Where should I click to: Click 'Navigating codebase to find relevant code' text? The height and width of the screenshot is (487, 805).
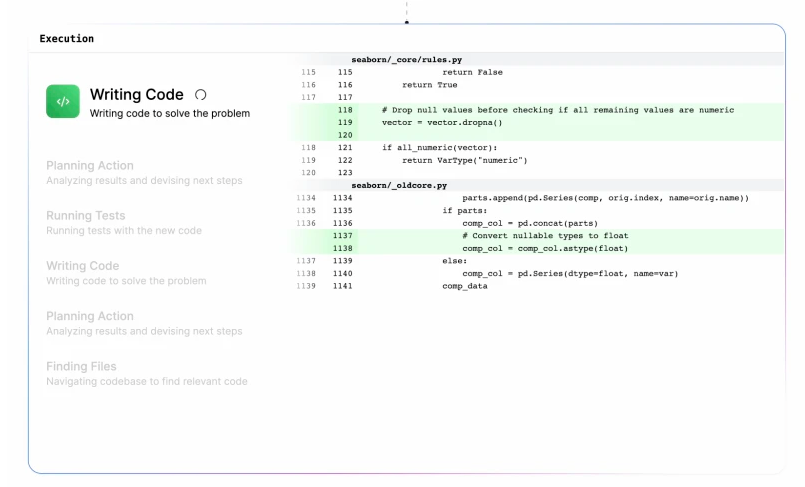tap(147, 381)
